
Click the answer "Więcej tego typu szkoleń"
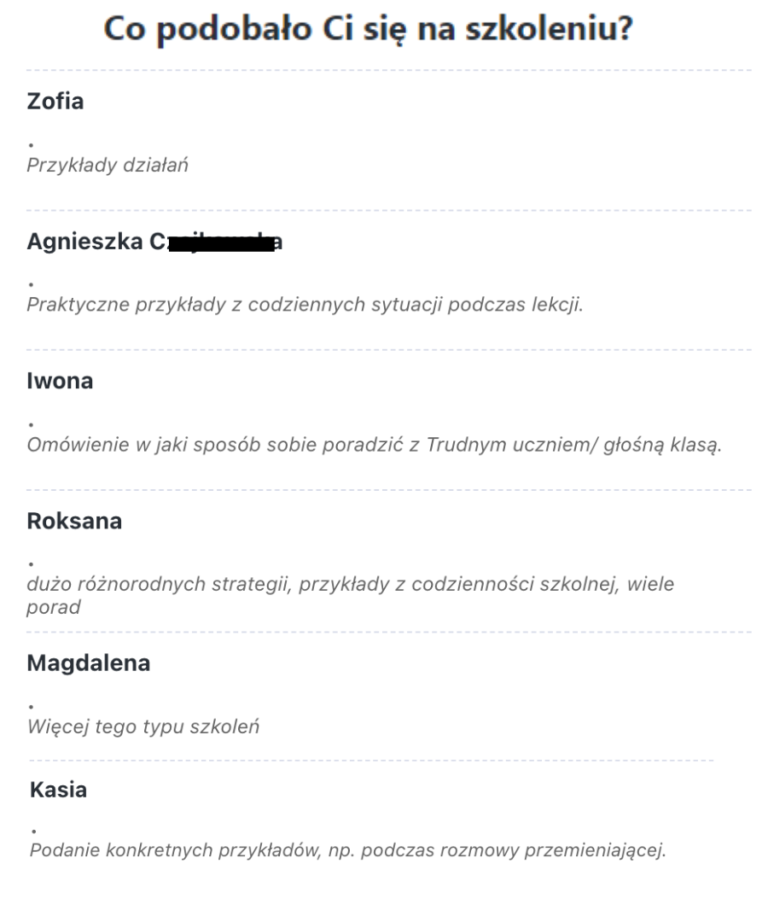tap(143, 726)
